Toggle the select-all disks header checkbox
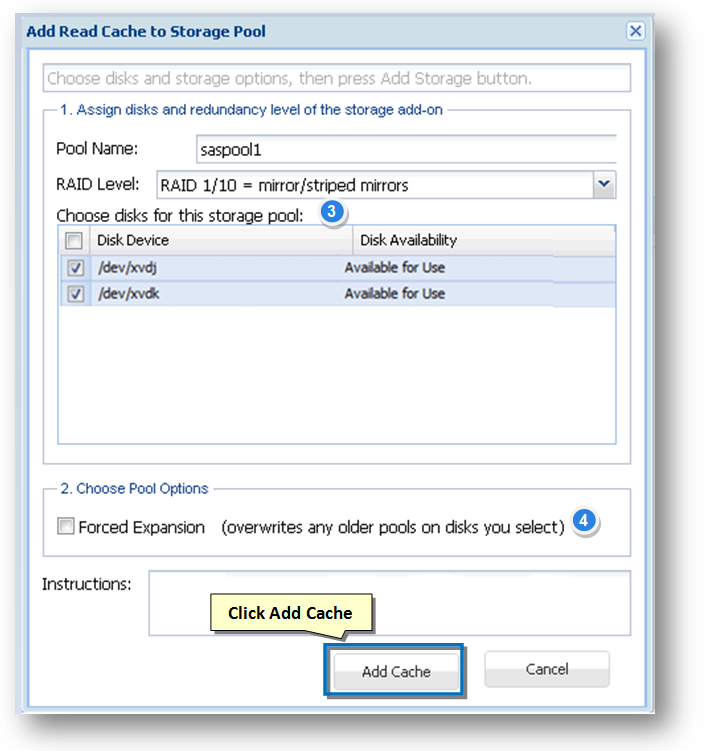Image resolution: width=707 pixels, height=751 pixels. [x=74, y=241]
